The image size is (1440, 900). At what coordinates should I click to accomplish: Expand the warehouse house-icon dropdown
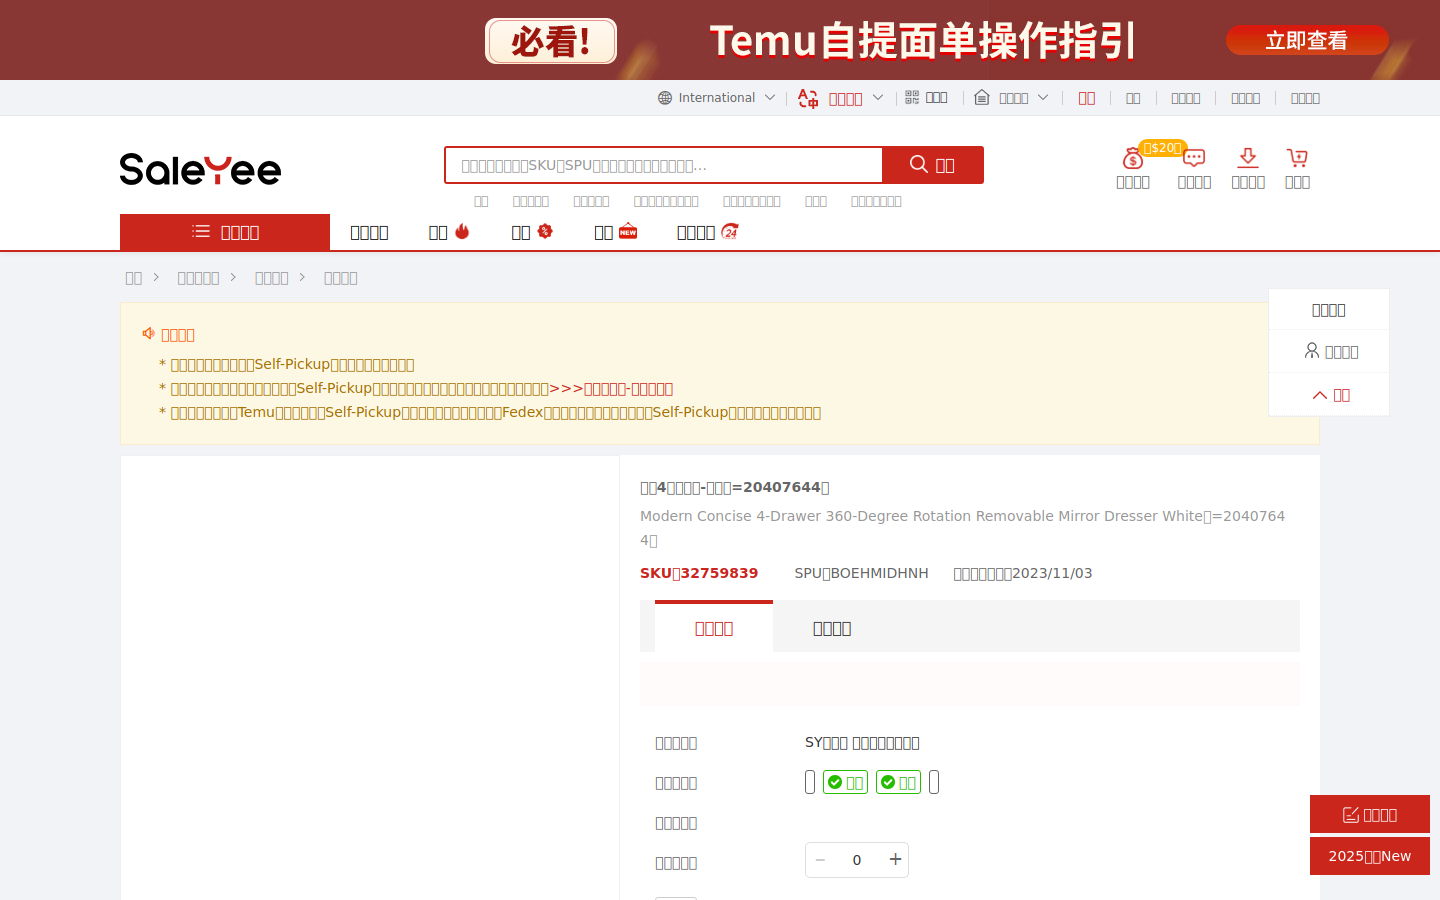[1011, 98]
